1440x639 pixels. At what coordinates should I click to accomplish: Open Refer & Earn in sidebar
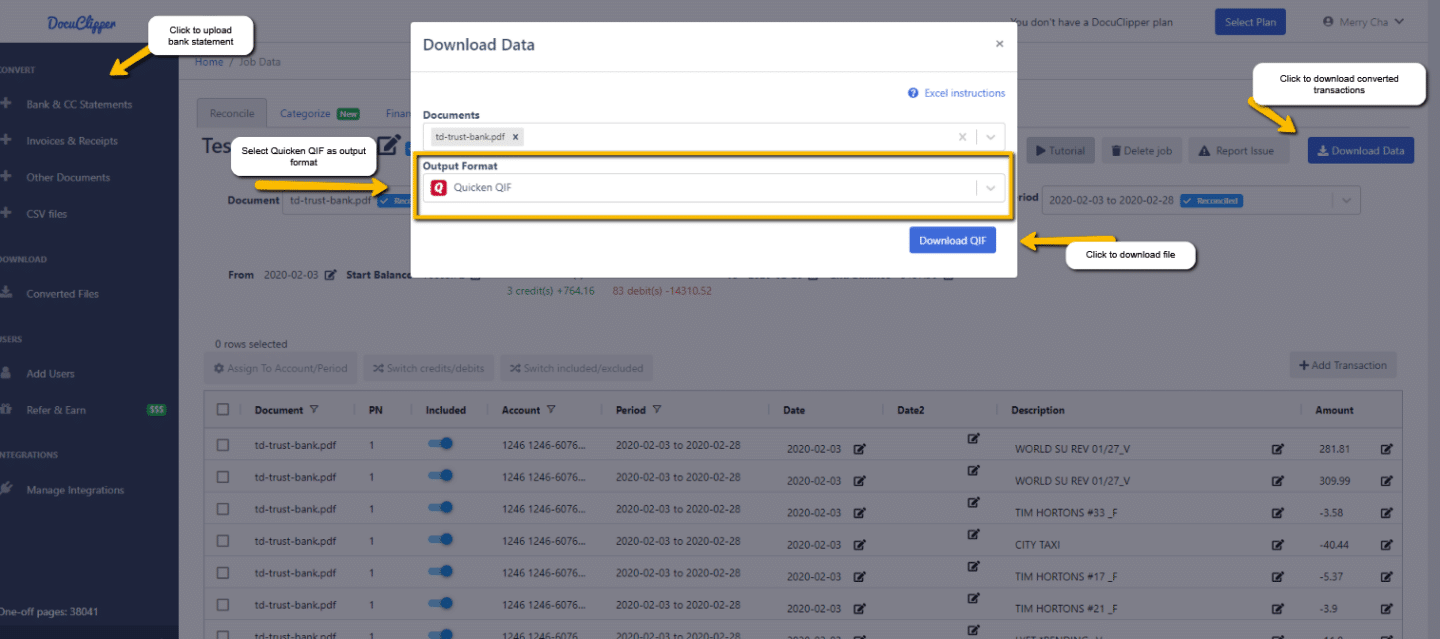[x=56, y=410]
